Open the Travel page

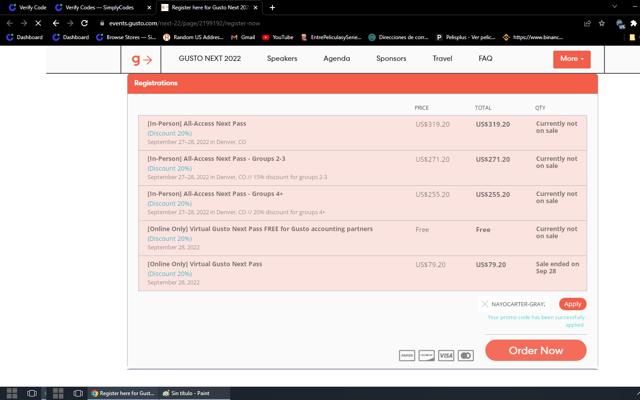pyautogui.click(x=442, y=58)
